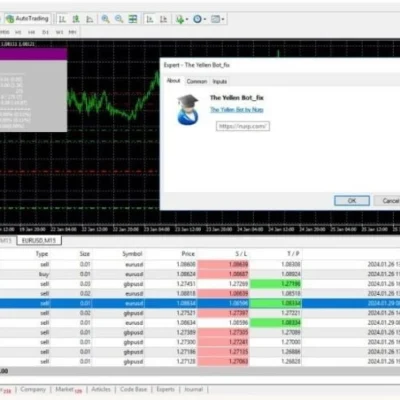Select the 0.03 size cell

pyautogui.click(x=85, y=284)
